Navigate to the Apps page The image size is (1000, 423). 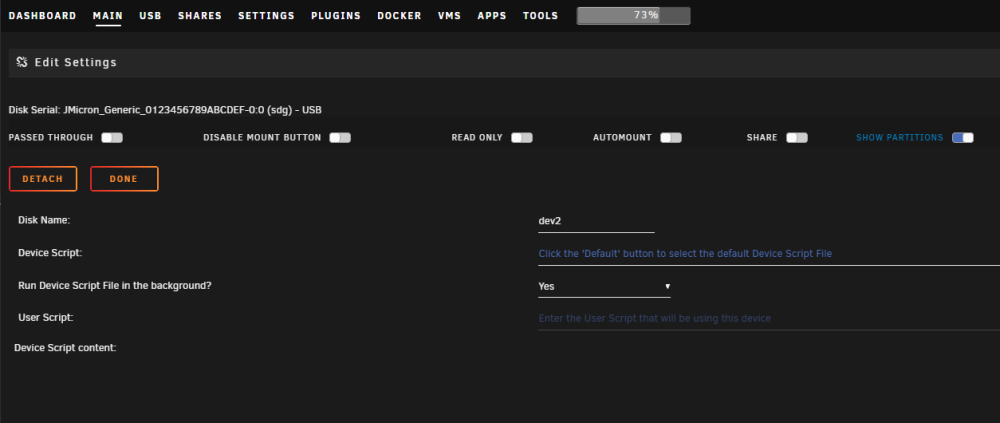pyautogui.click(x=492, y=15)
